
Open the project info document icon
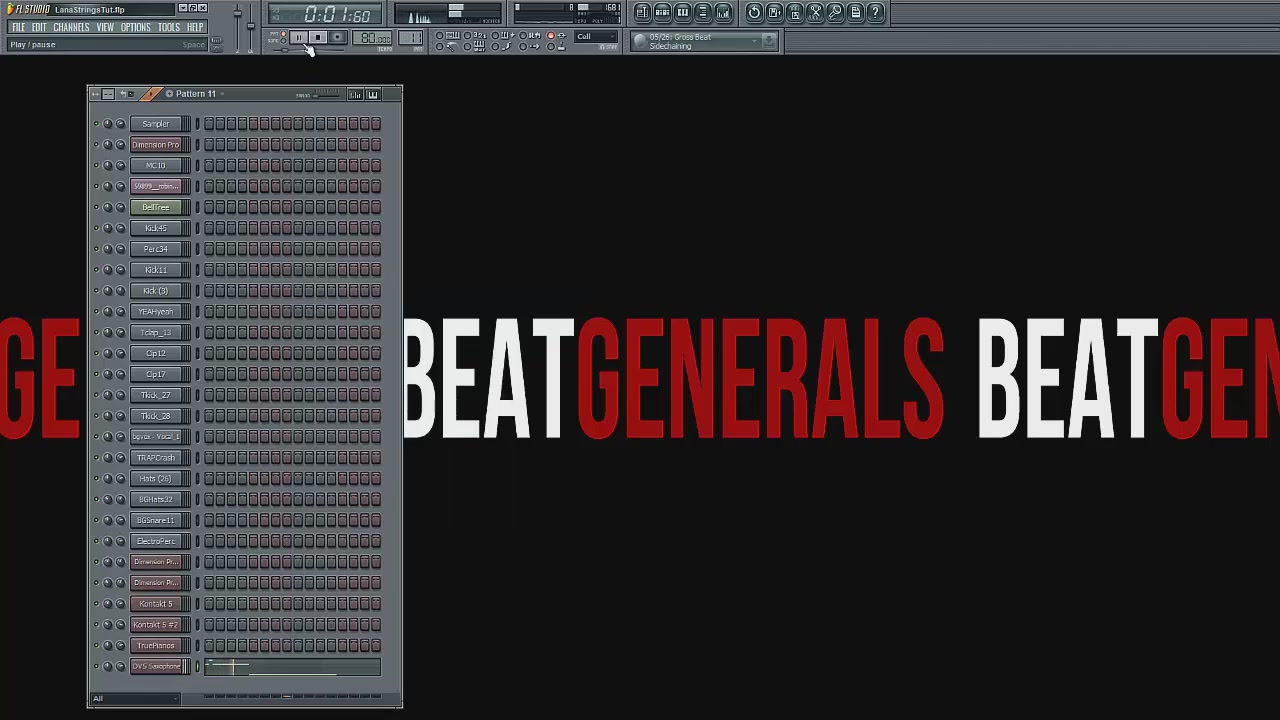click(856, 12)
